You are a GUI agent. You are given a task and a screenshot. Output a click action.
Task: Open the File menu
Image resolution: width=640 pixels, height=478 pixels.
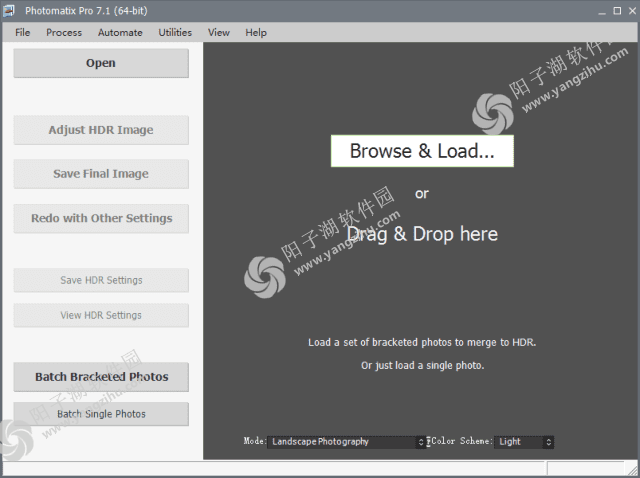coord(22,32)
